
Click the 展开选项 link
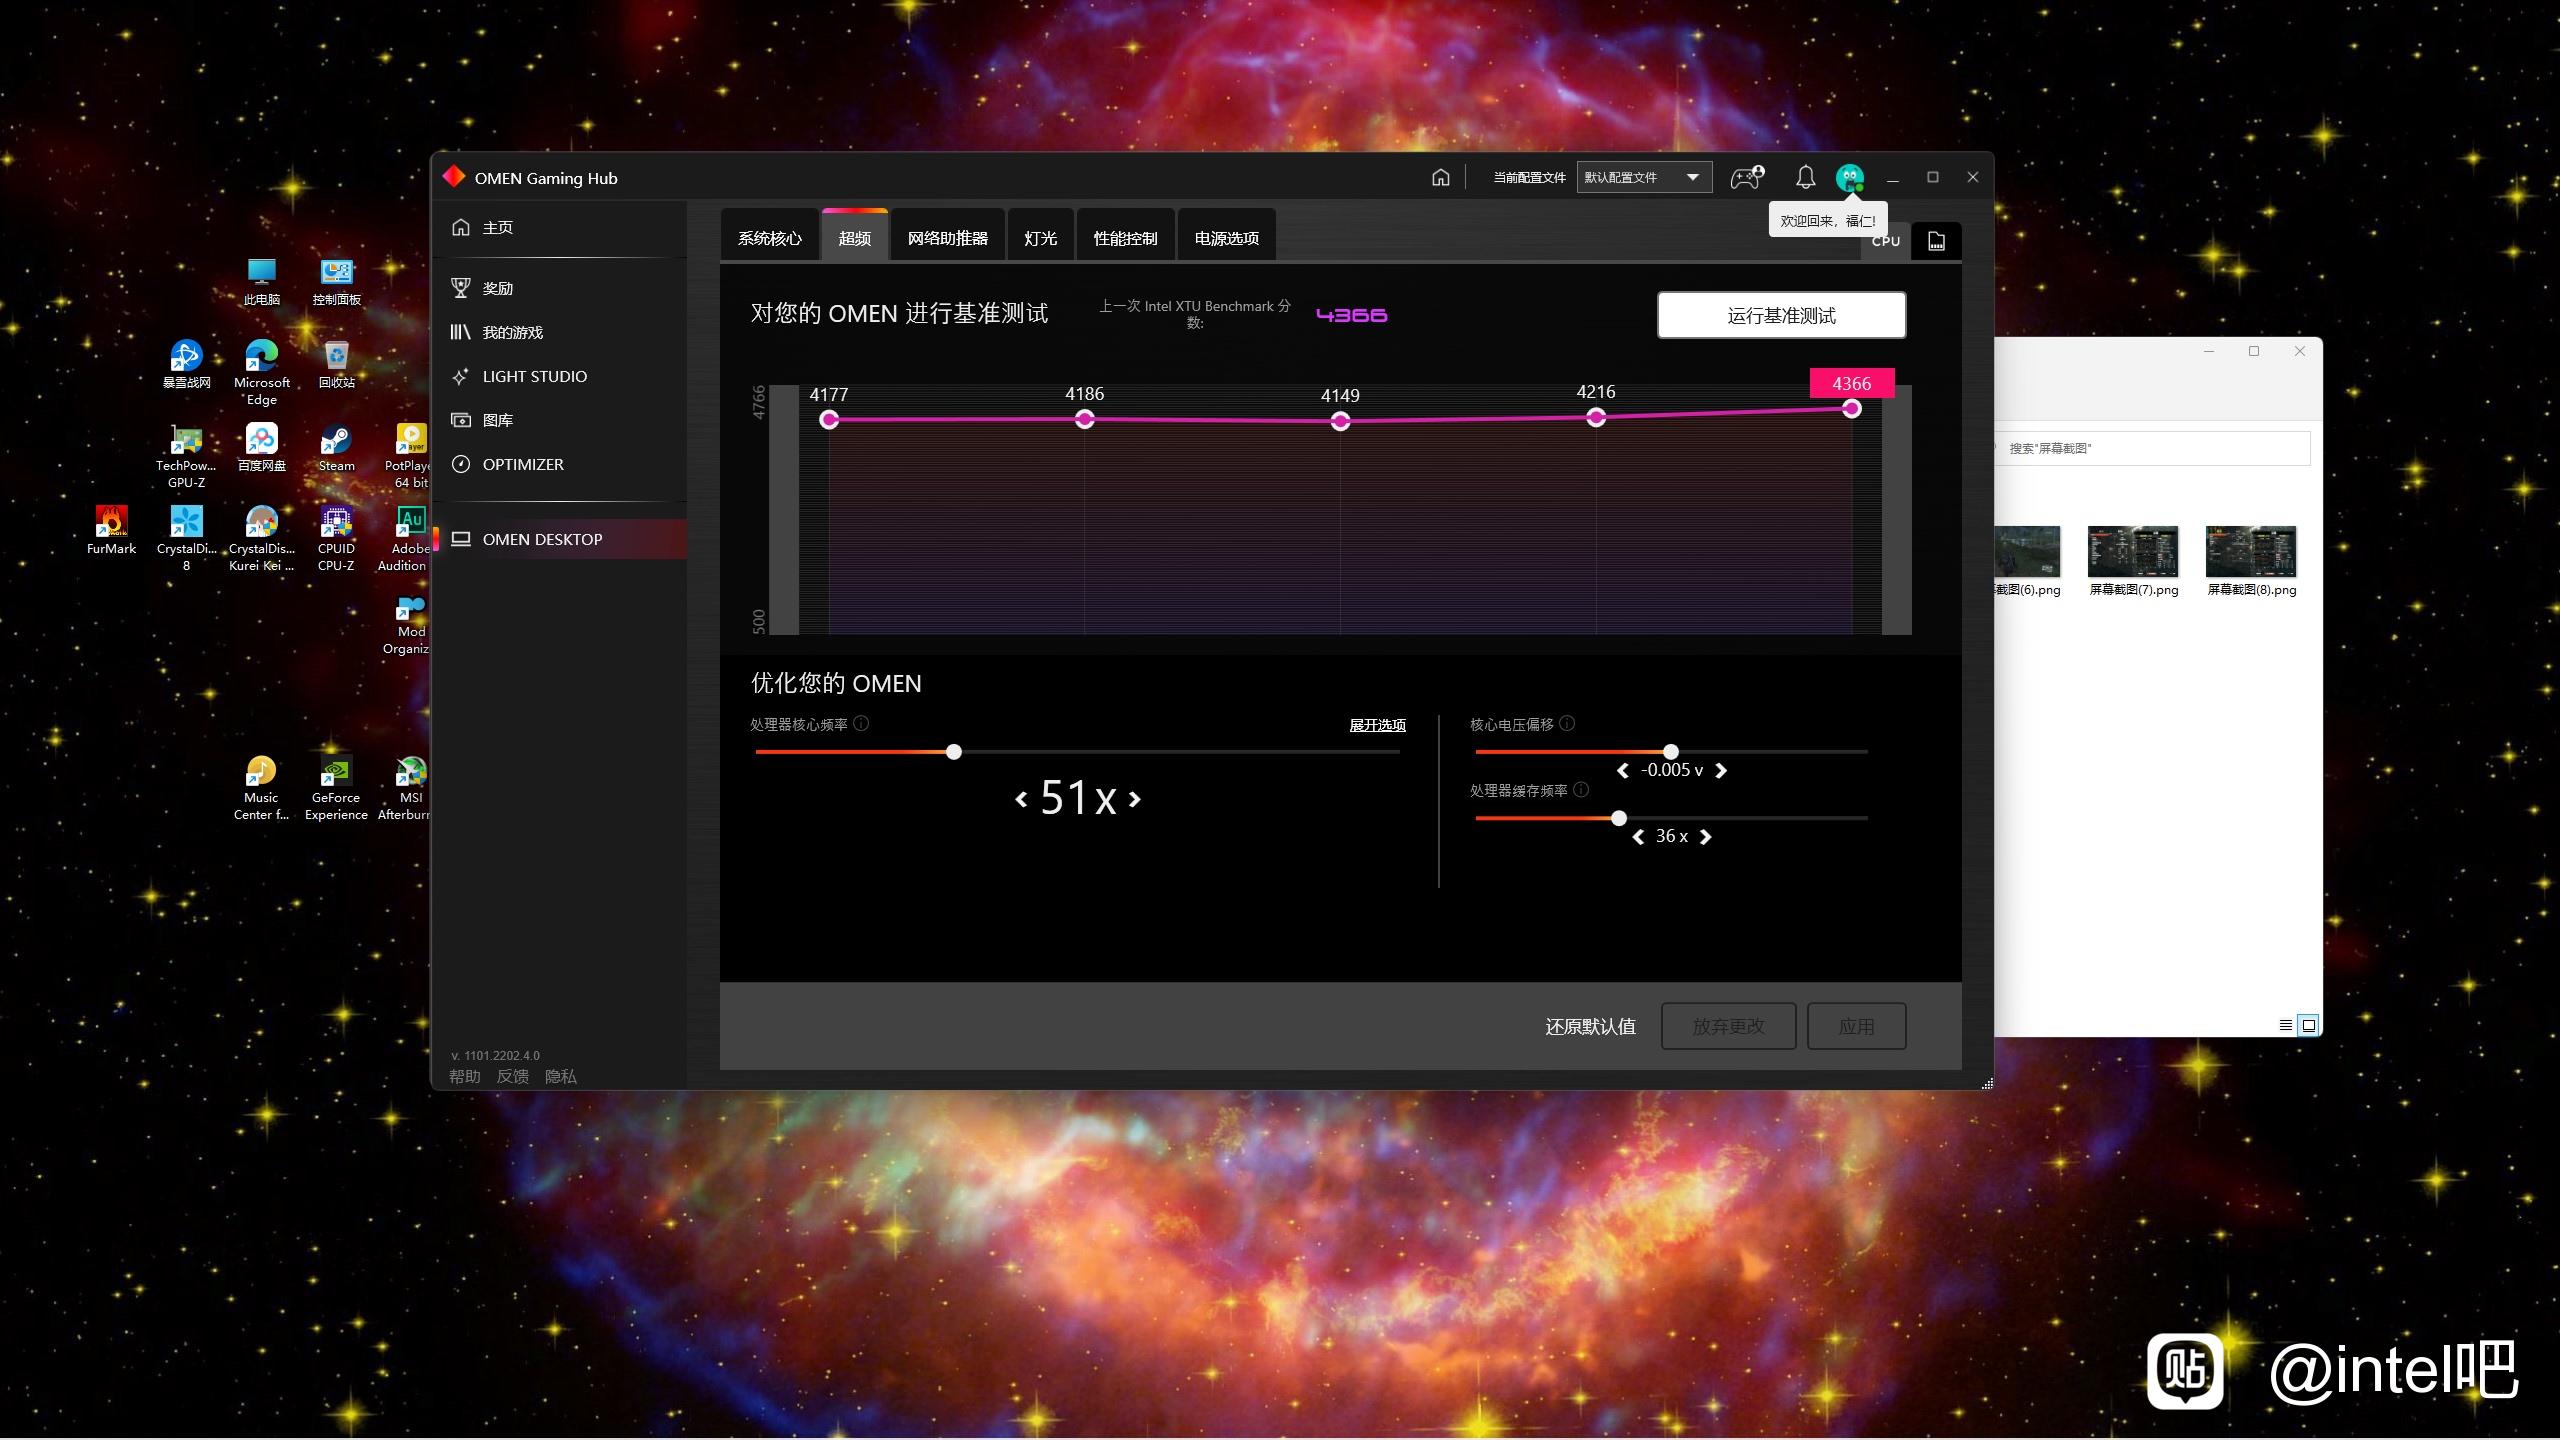(1377, 725)
